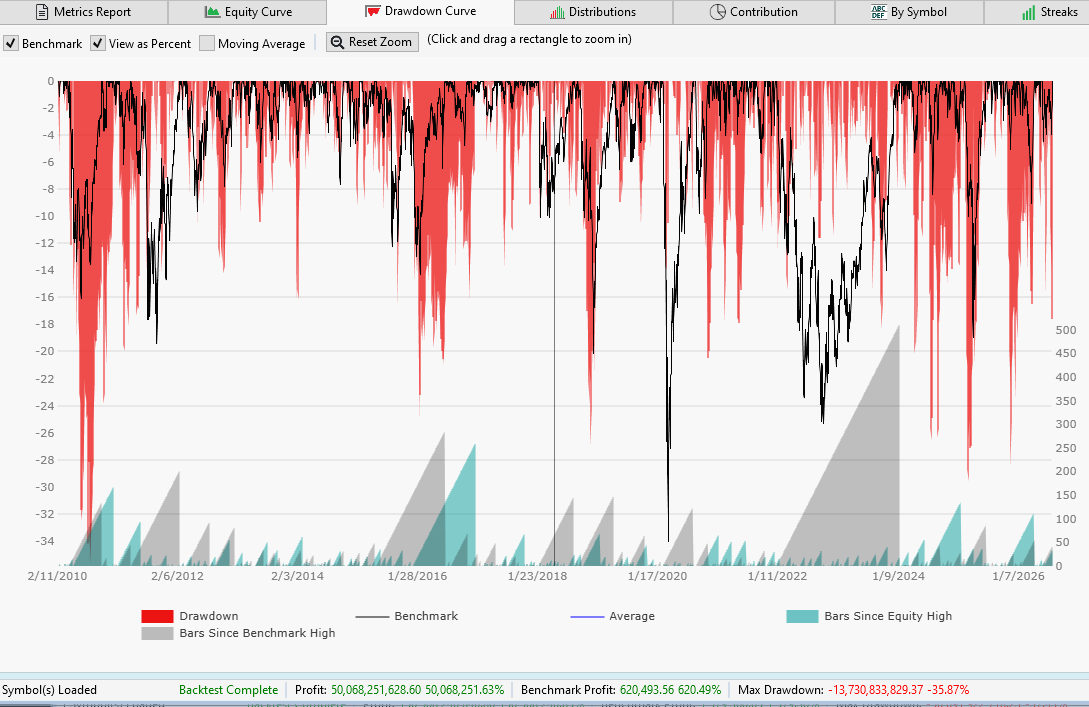Click the Benchmark legend label
Image resolution: width=1089 pixels, height=707 pixels.
pos(426,616)
